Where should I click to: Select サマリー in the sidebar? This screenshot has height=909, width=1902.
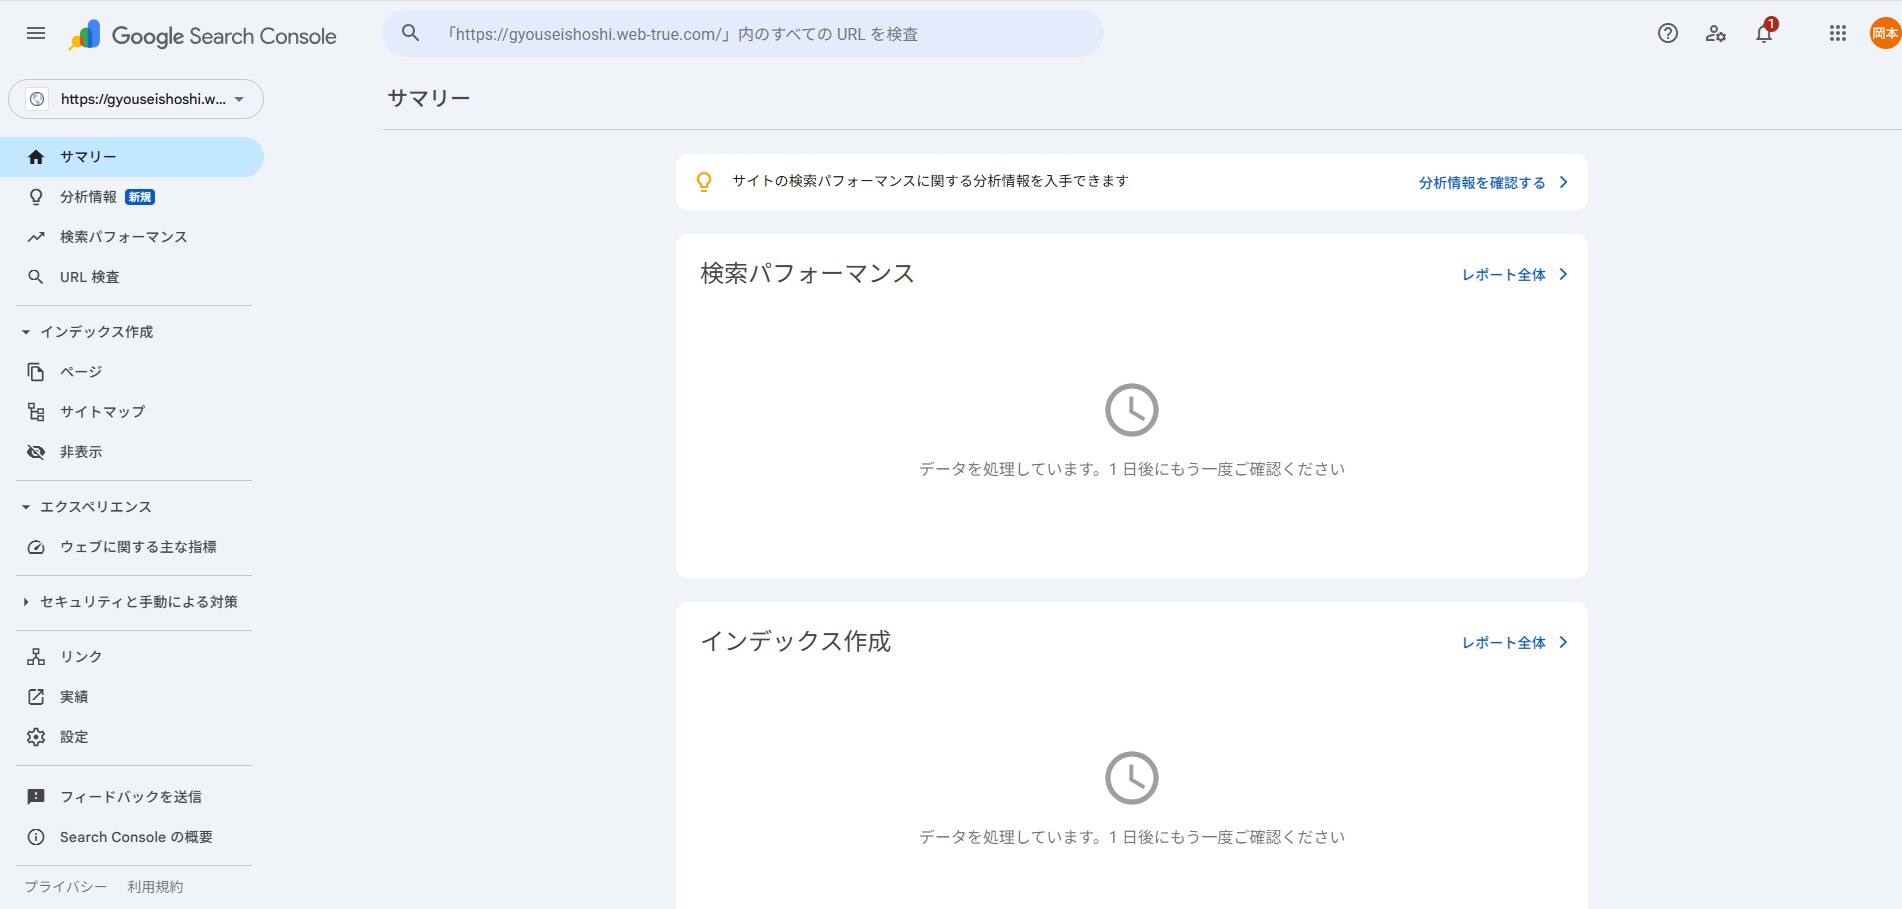[x=132, y=157]
